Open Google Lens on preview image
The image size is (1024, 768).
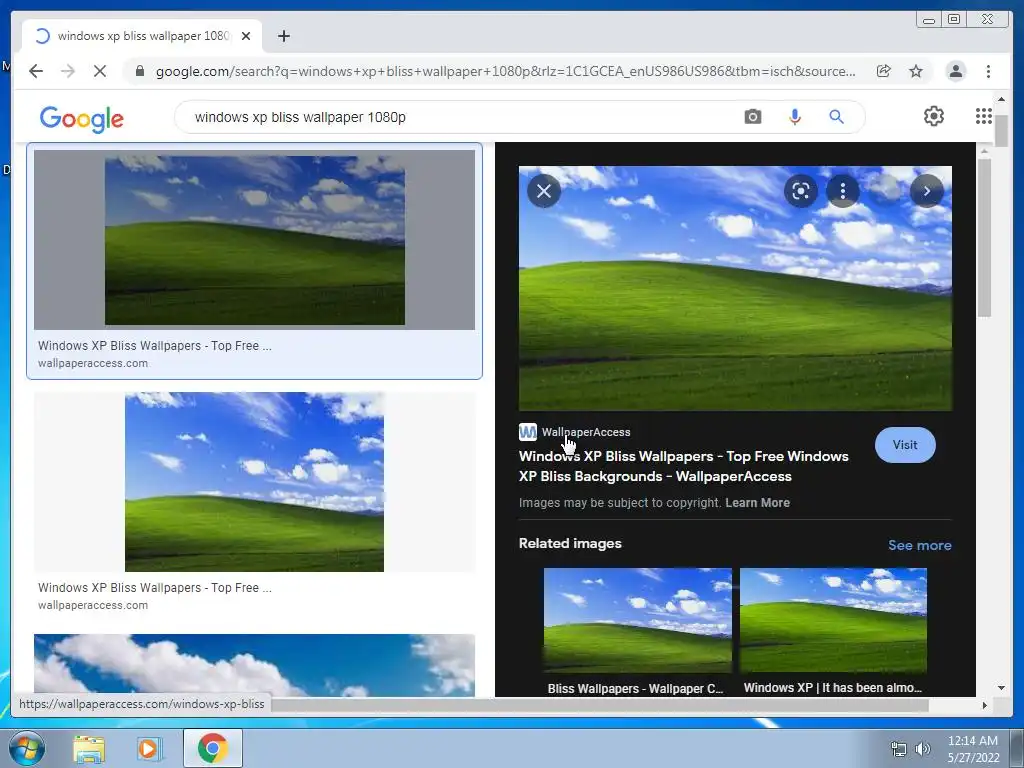click(x=801, y=191)
